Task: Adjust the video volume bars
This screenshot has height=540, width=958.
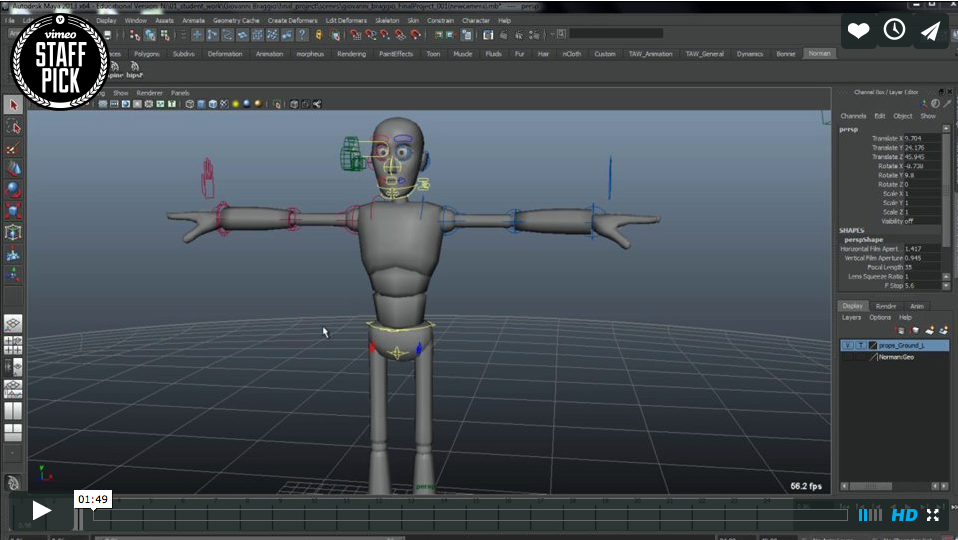Action: [x=870, y=515]
